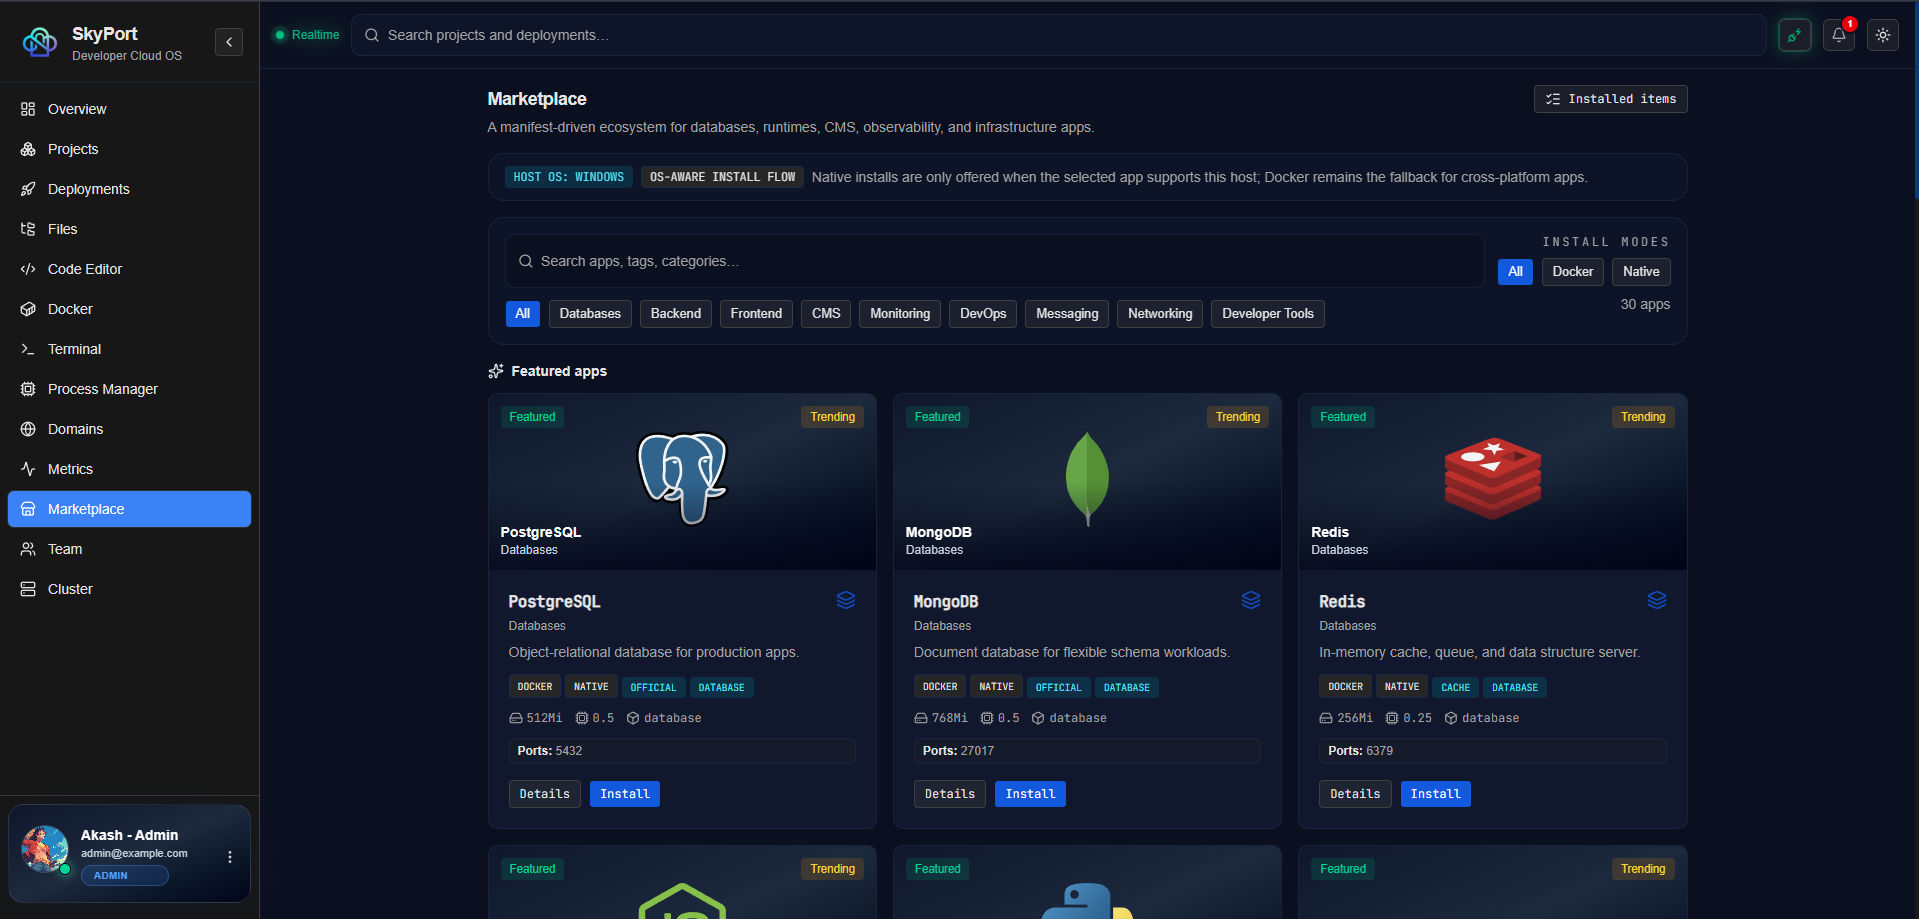Click the Ports: 27017 field

(1087, 751)
